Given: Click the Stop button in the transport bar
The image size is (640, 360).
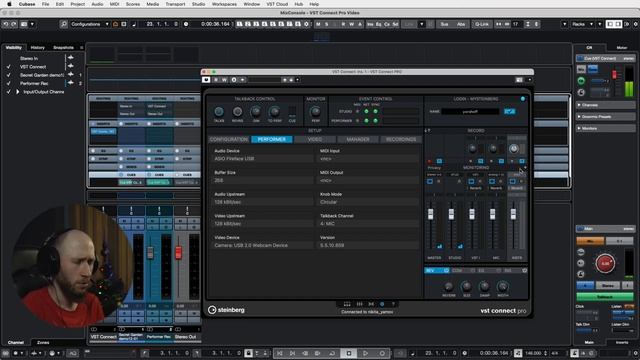Looking at the screenshot, I should point(349,353).
